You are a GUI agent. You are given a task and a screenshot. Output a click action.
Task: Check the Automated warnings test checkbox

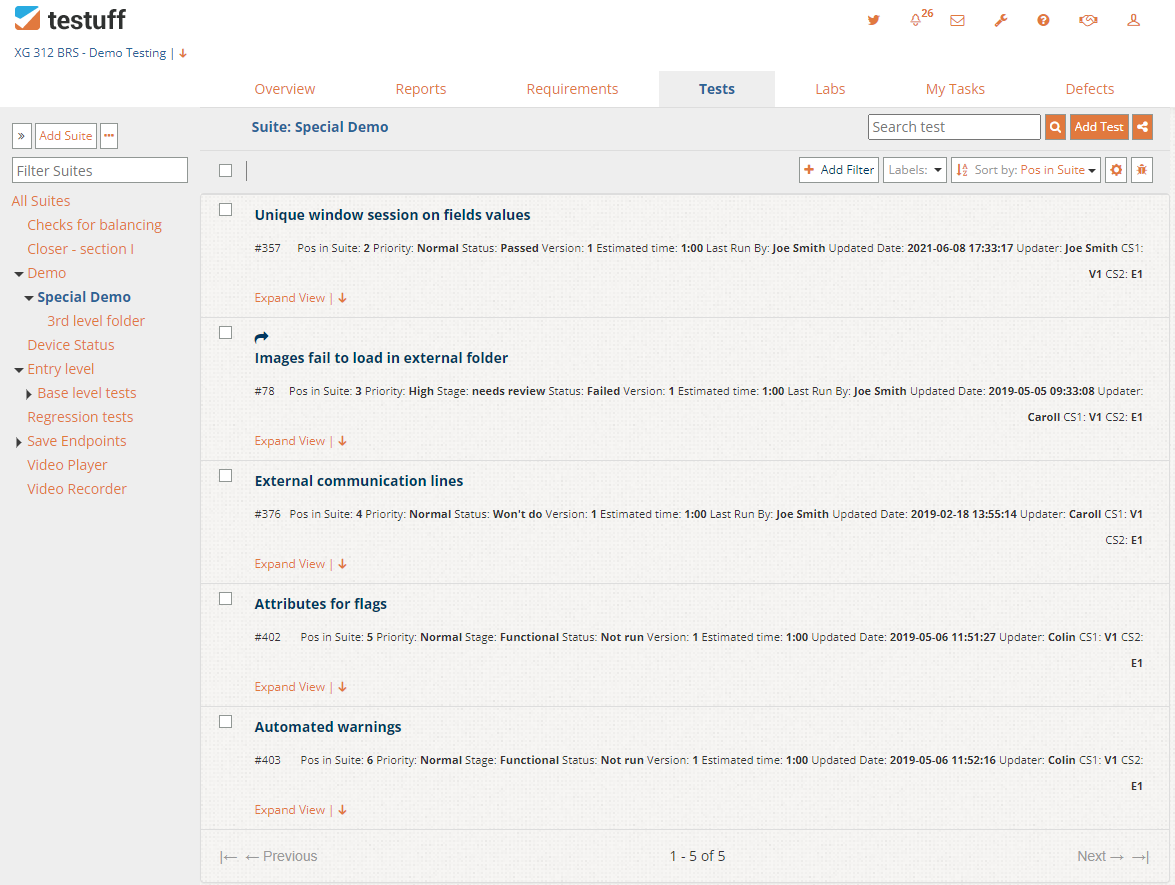(x=226, y=722)
